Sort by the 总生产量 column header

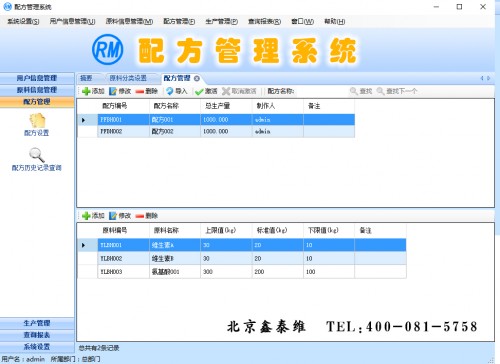tap(226, 106)
